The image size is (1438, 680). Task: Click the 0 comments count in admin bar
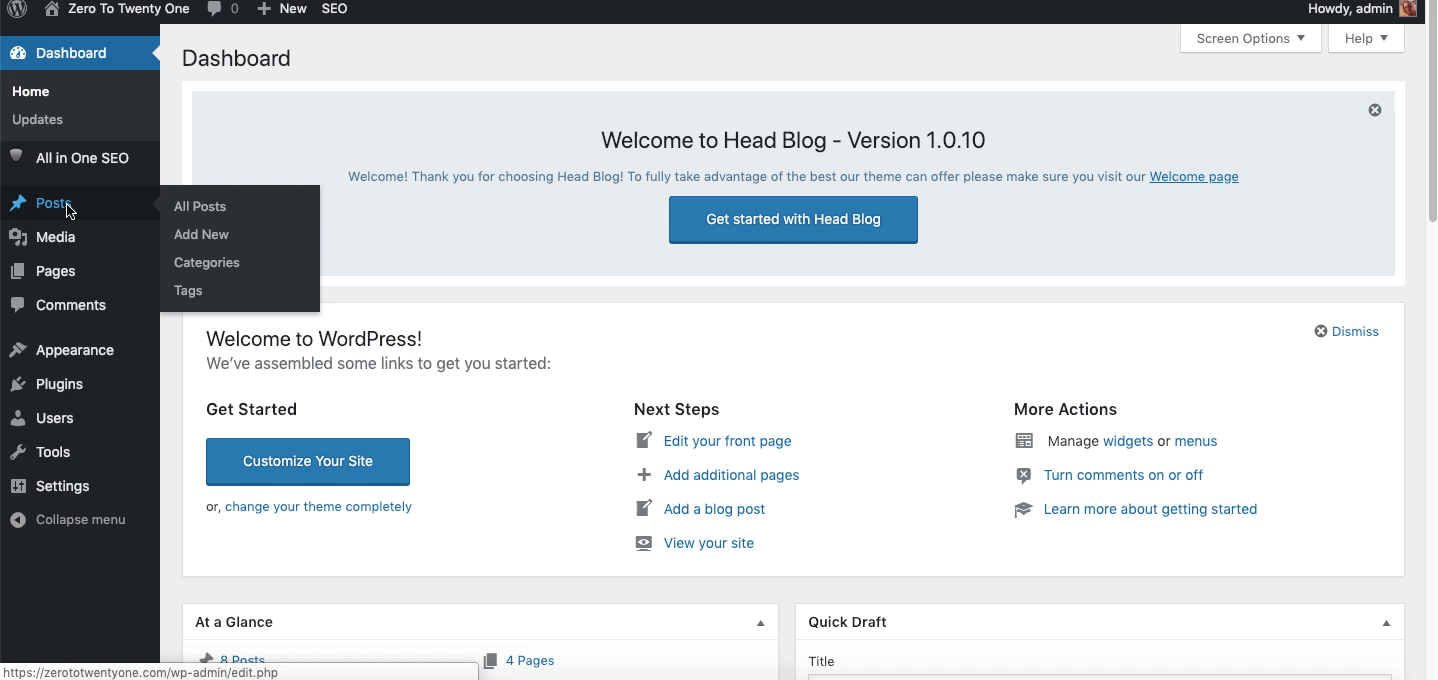[x=234, y=9]
